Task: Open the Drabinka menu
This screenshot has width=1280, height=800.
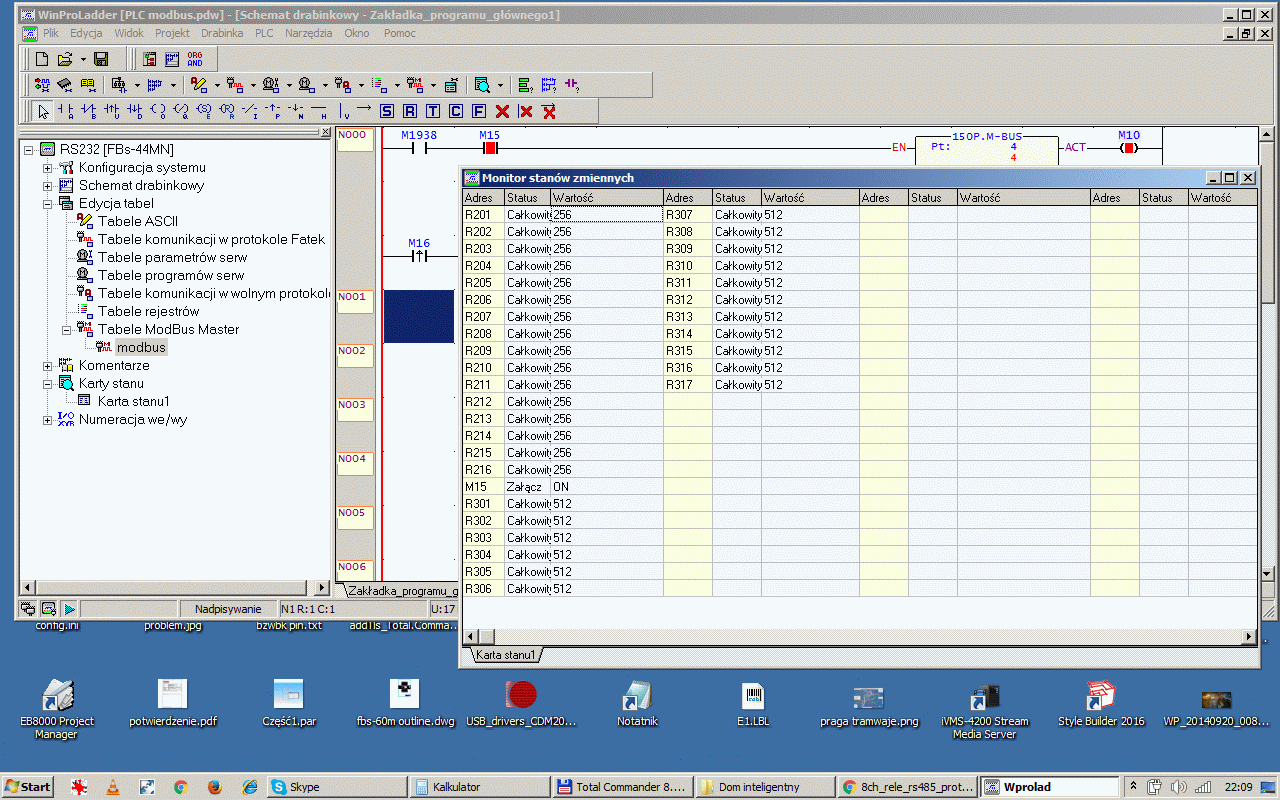Action: [x=221, y=33]
